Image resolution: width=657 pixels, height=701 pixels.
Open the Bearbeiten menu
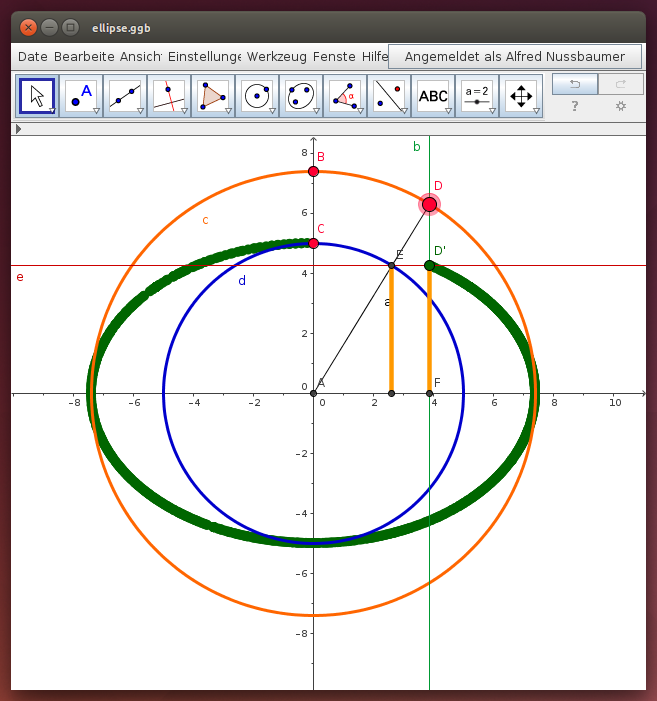click(x=84, y=57)
